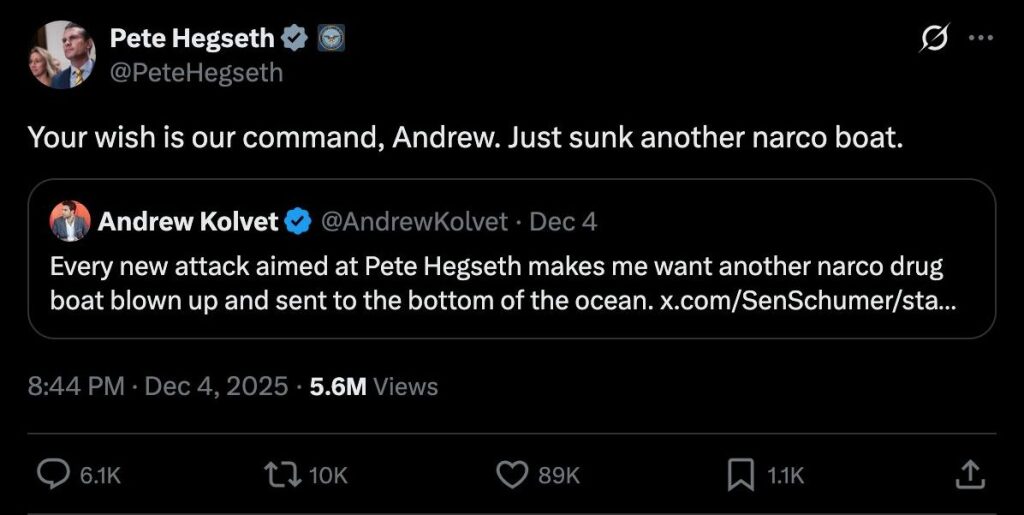Open the quoted tweet's Dec 4 date
Viewport: 1024px width, 515px height.
click(x=563, y=222)
